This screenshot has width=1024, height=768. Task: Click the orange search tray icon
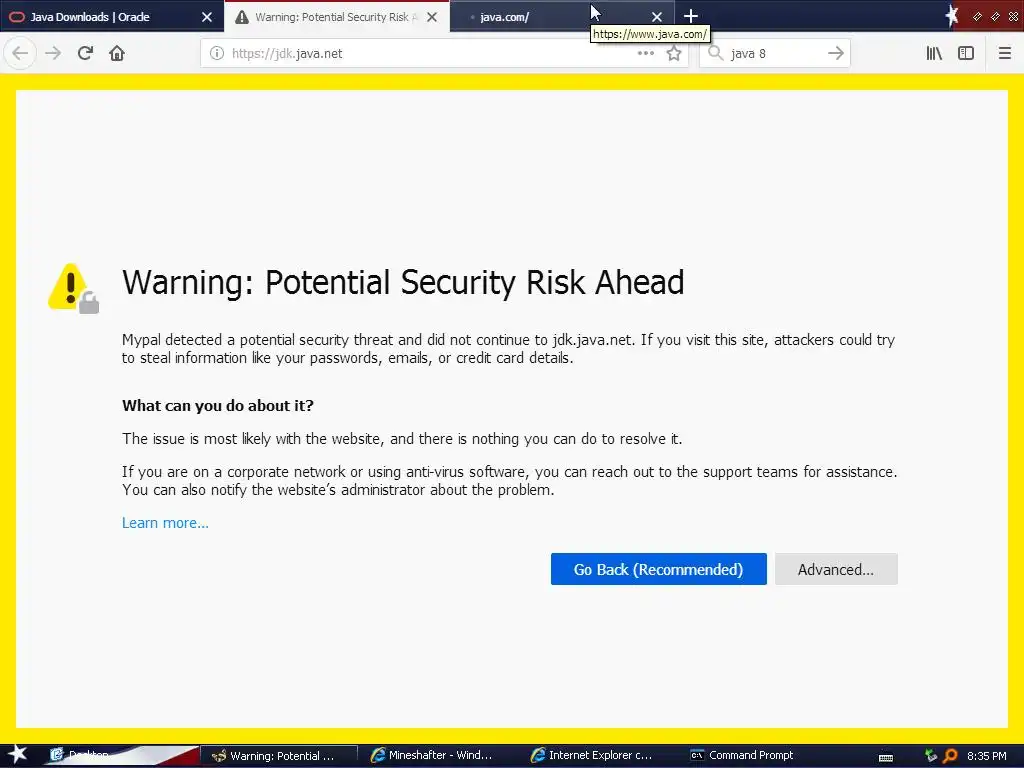[x=950, y=756]
